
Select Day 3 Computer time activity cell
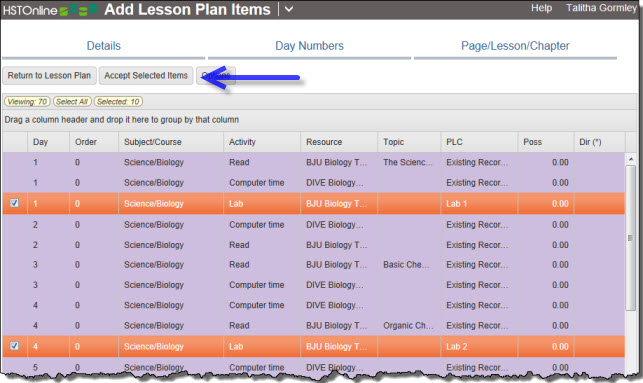pyautogui.click(x=262, y=285)
